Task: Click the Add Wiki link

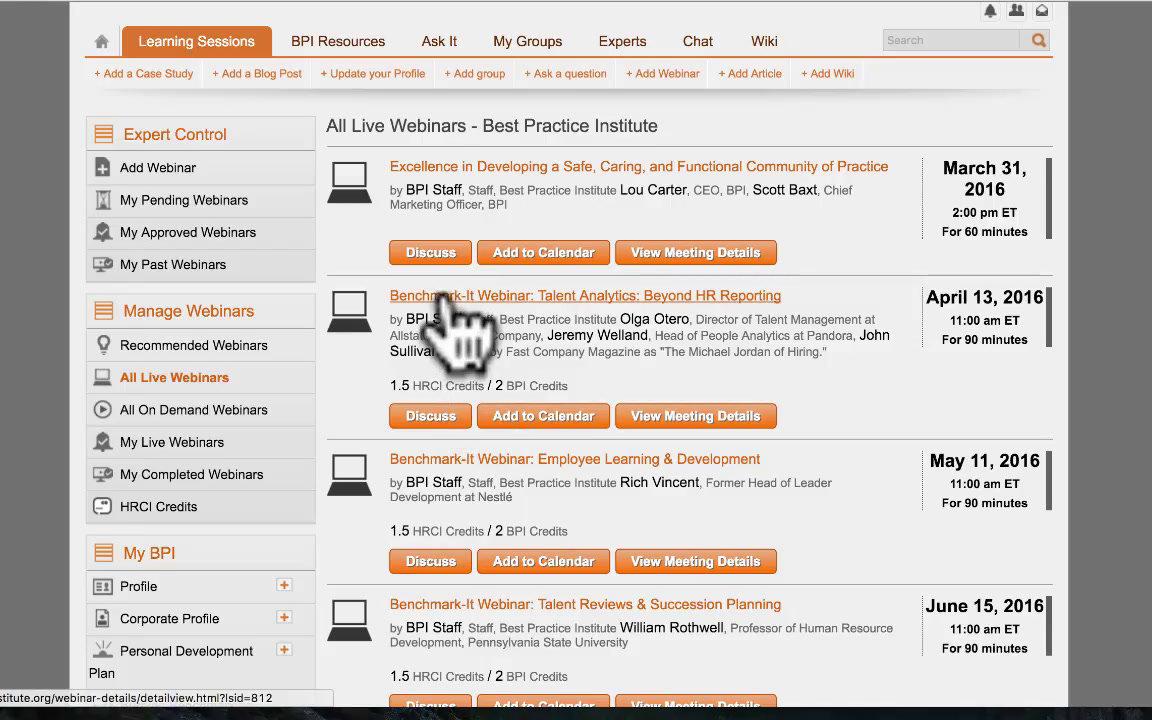Action: pos(827,73)
